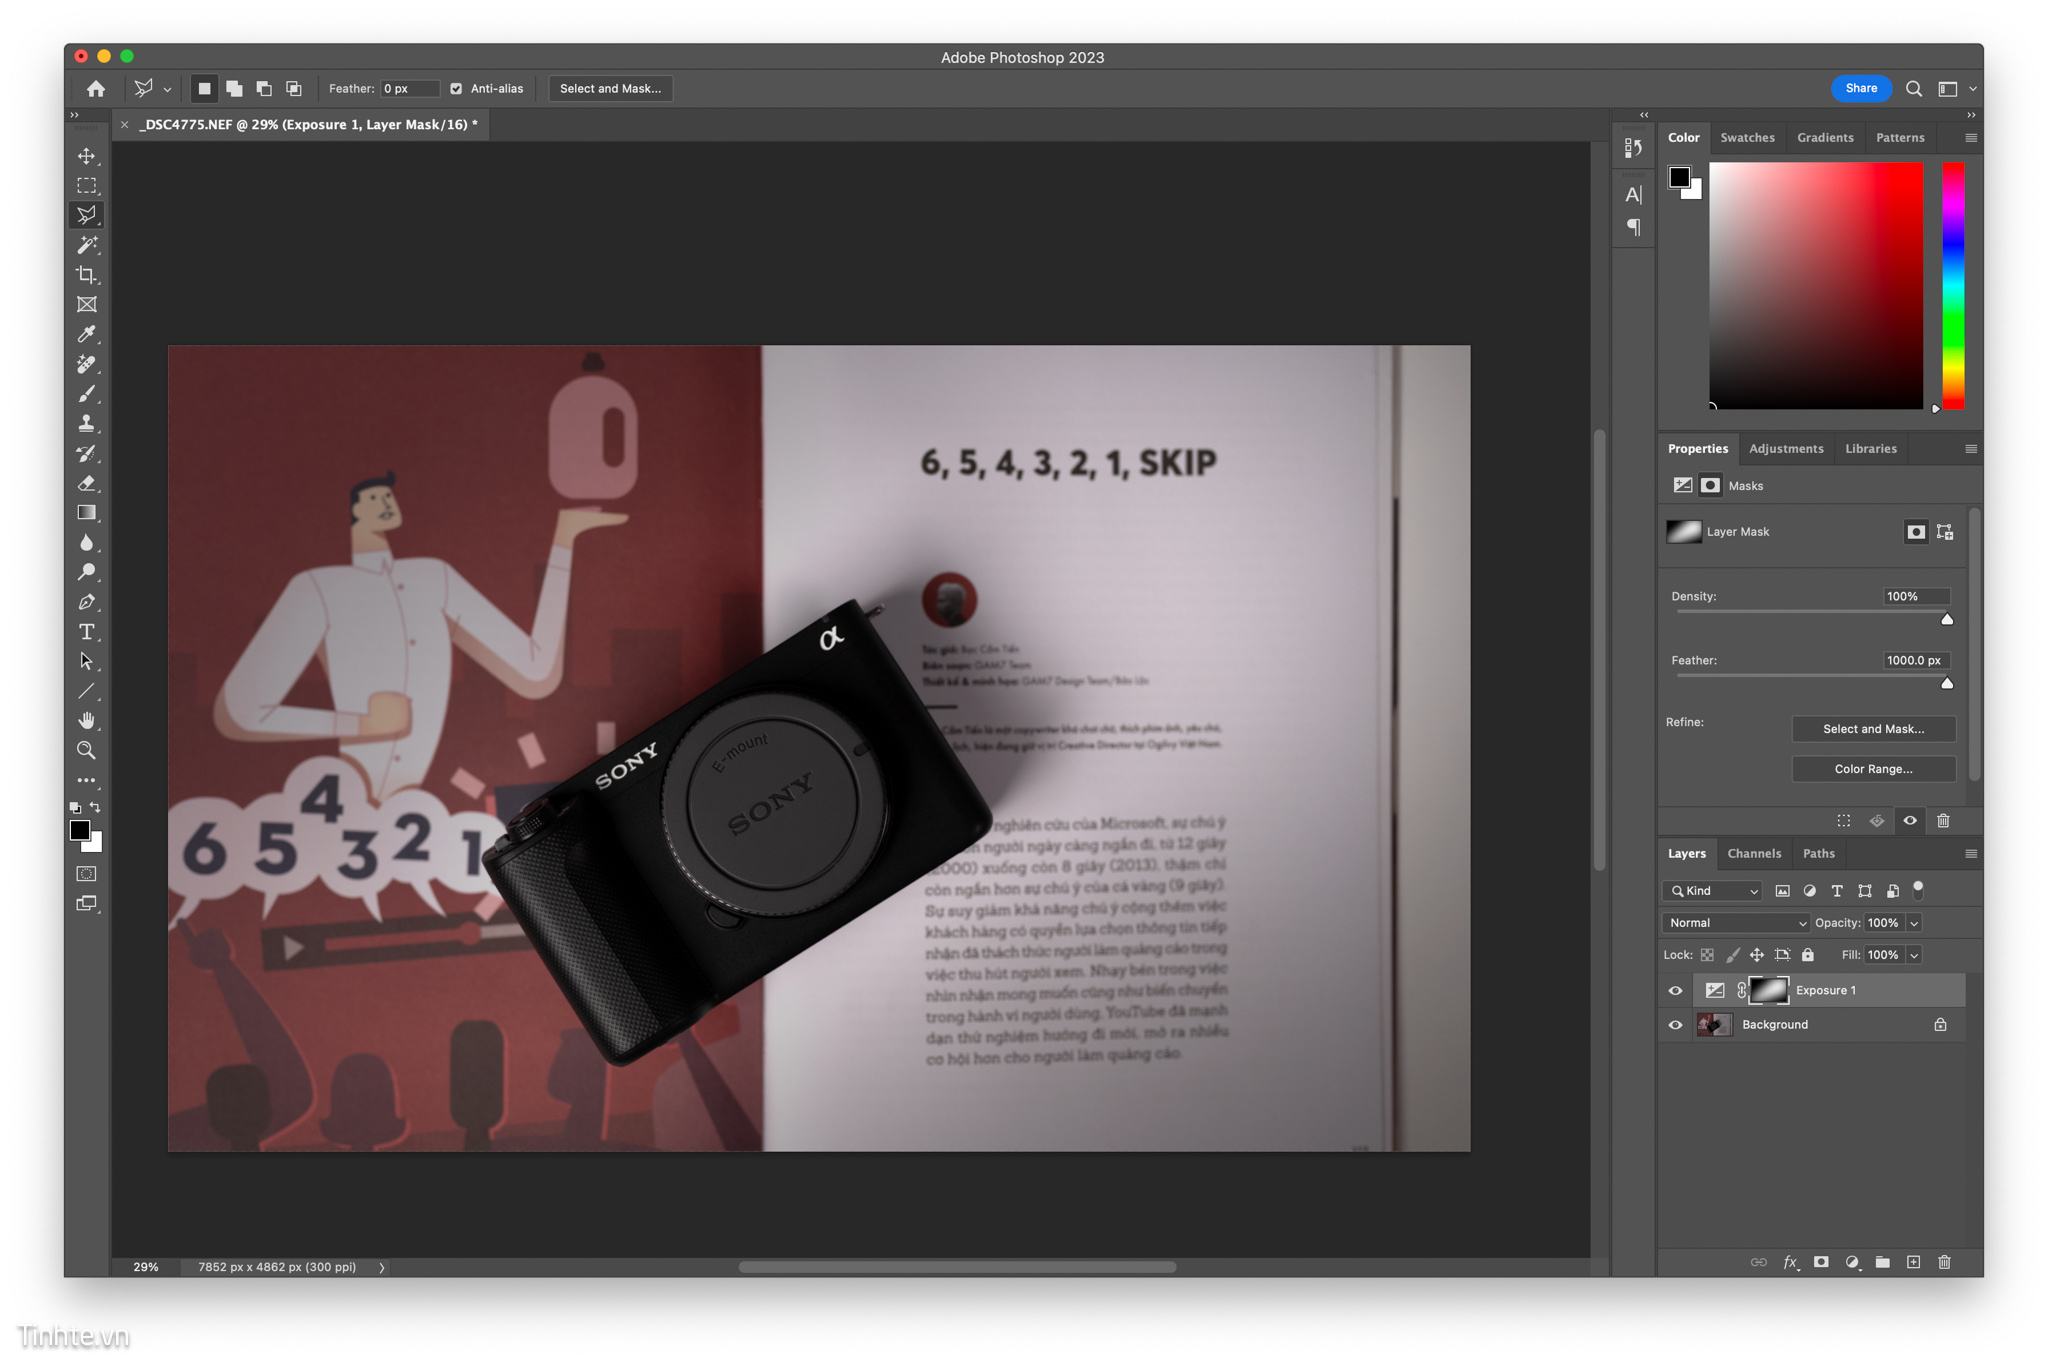Switch to the Channels tab
Image resolution: width=2048 pixels, height=1362 pixels.
click(1754, 854)
